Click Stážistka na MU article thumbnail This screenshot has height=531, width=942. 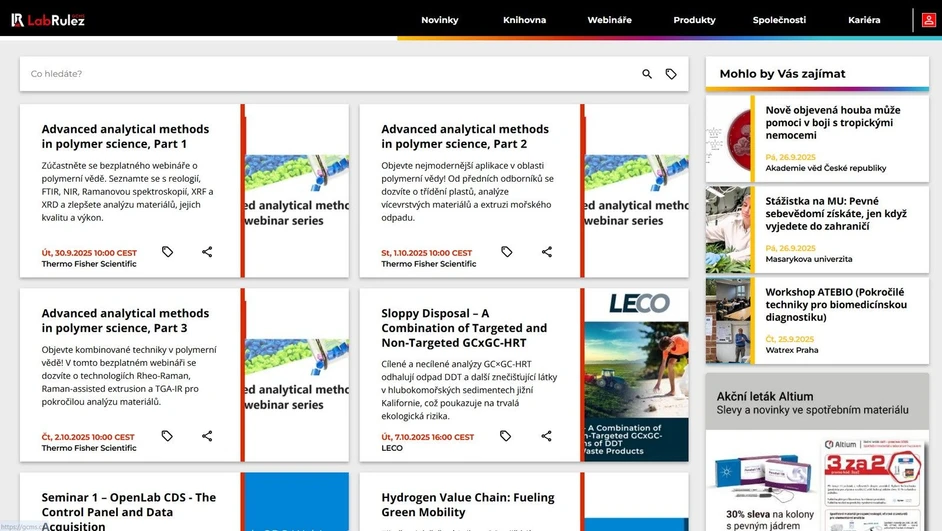point(728,229)
